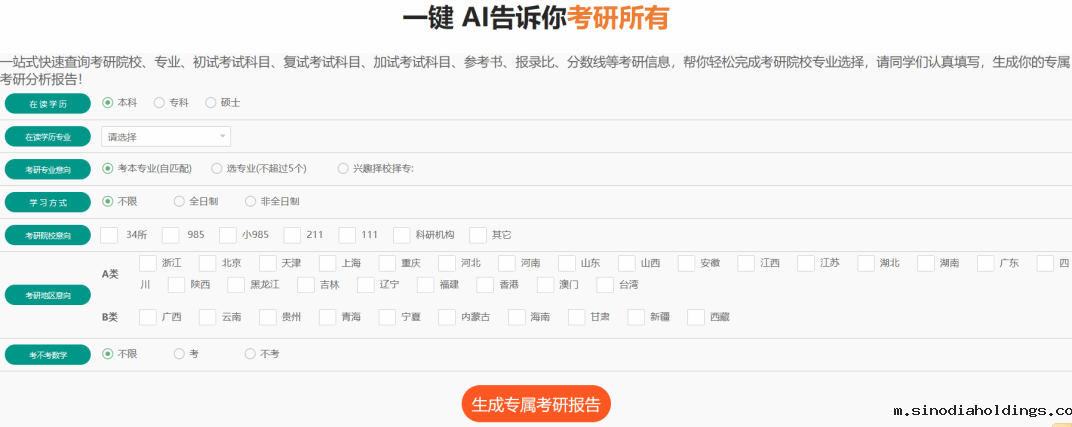Check the 上海 region checkbox
Screen dimensions: 1072x427
[x=328, y=263]
